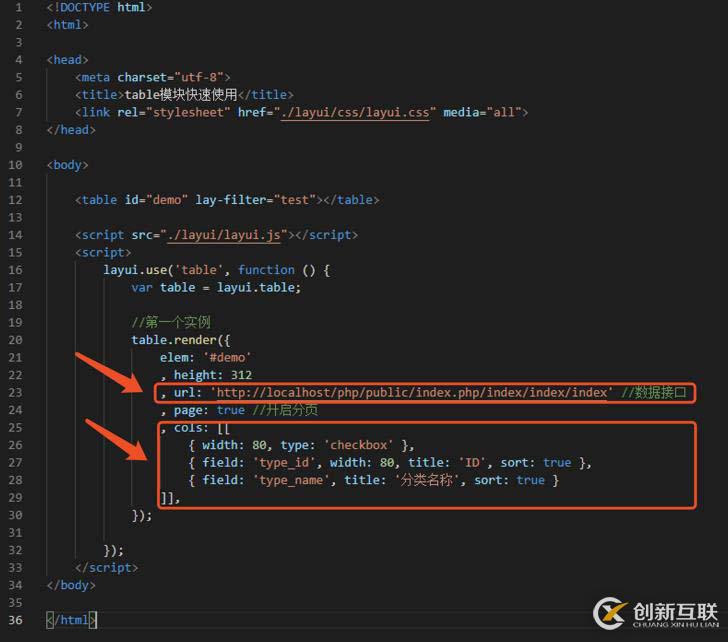728x642 pixels.
Task: Click line number 23 in the gutter
Action: click(15, 393)
